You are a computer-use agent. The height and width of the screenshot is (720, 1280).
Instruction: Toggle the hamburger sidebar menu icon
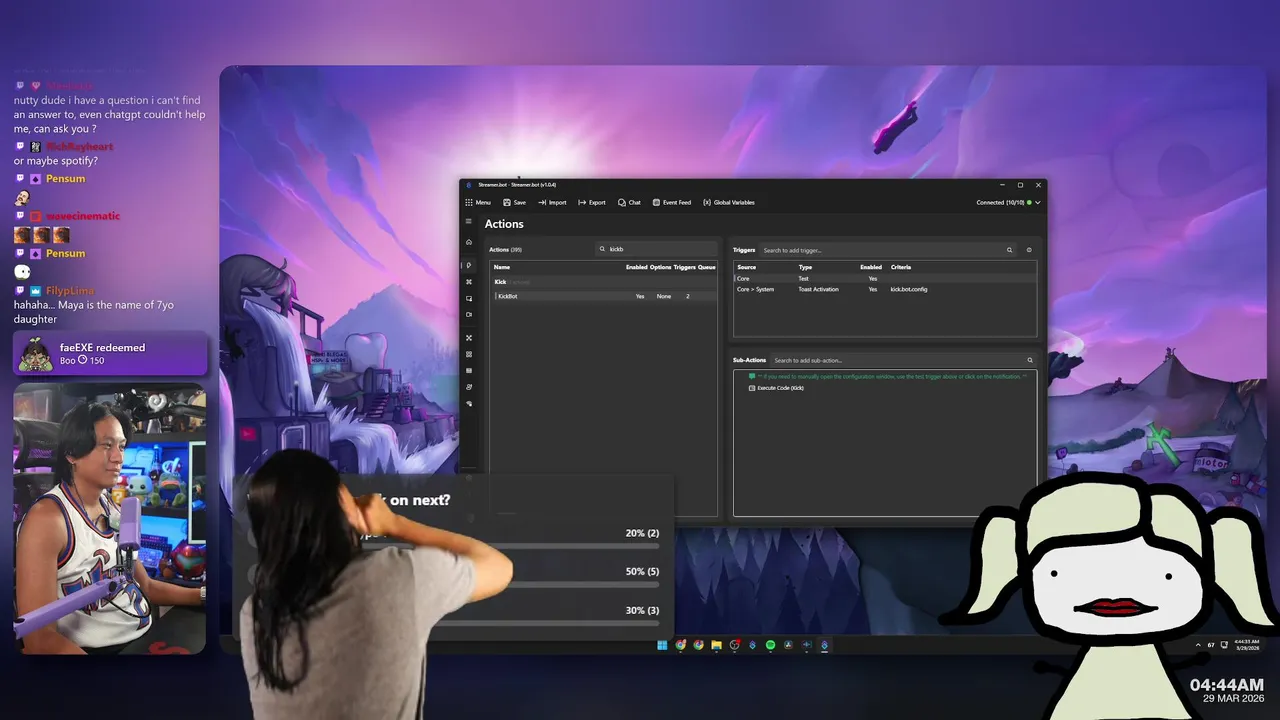coord(468,222)
